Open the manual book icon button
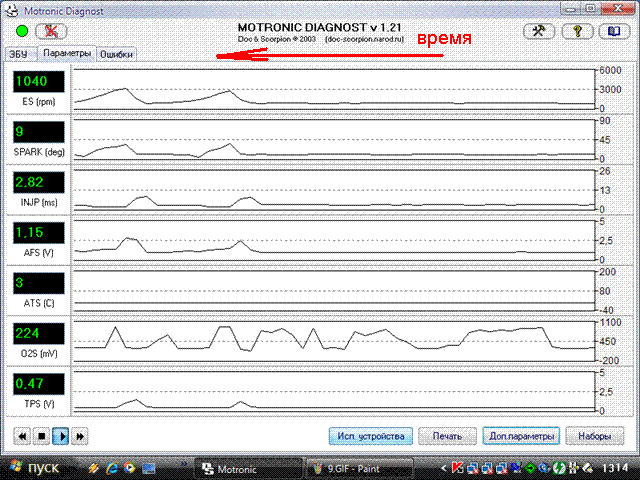The image size is (640, 480). (615, 31)
